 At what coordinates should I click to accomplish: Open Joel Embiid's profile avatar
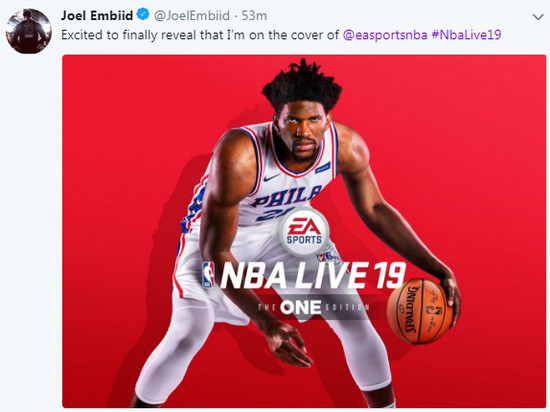point(28,31)
